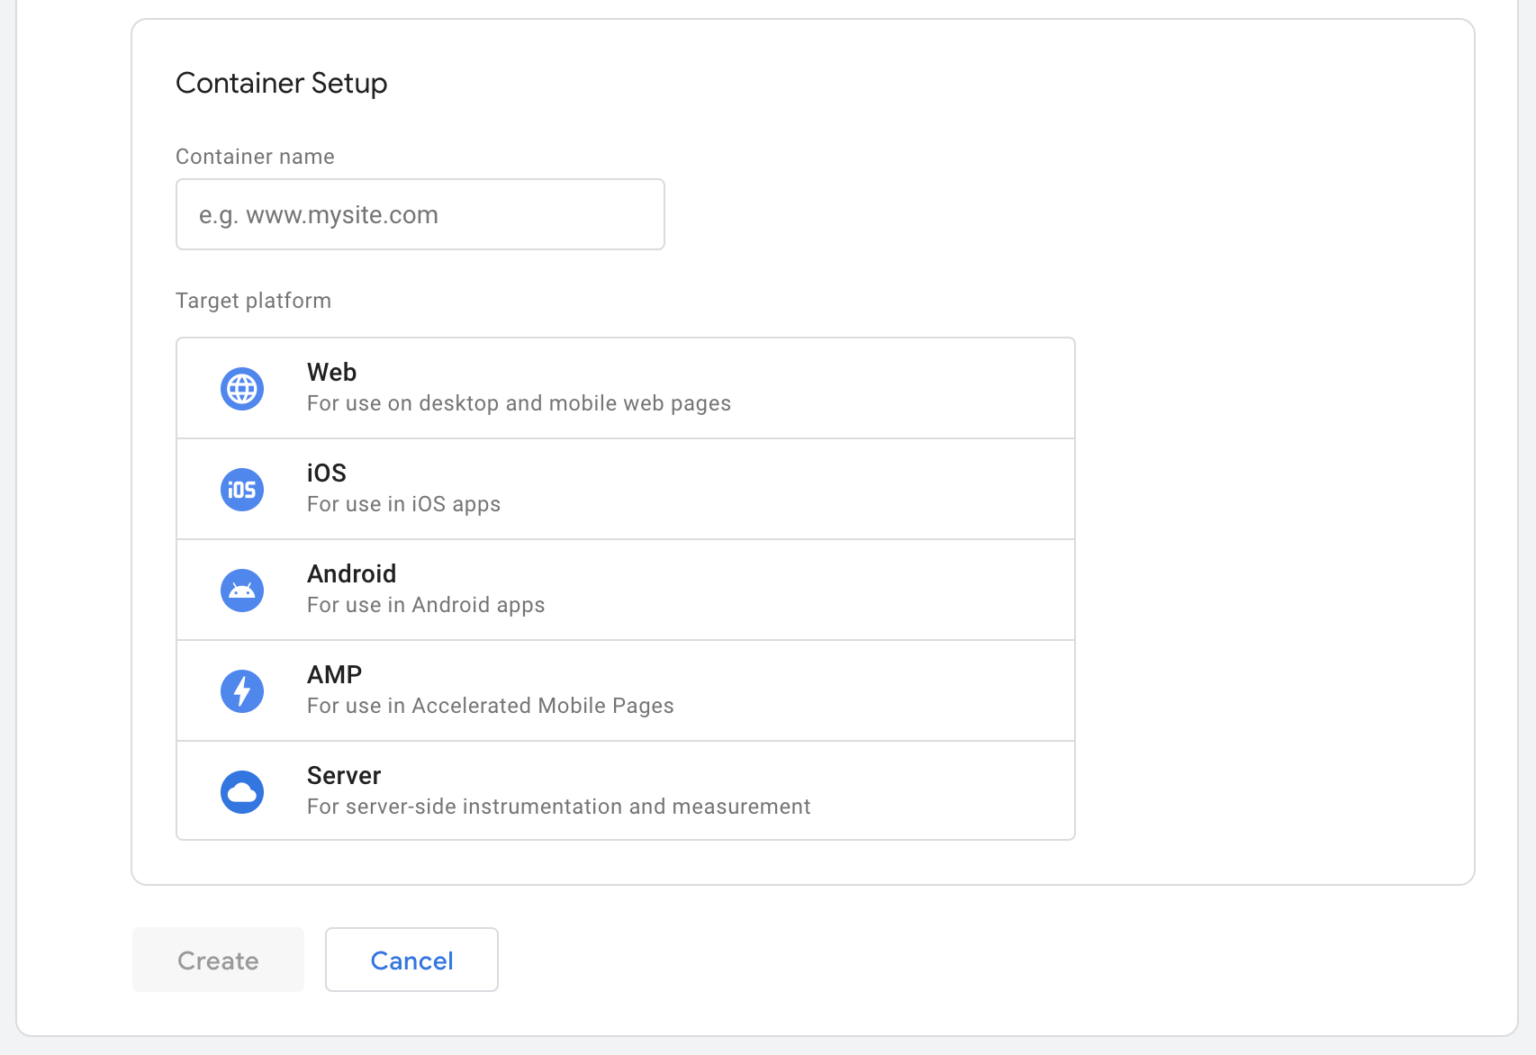The image size is (1536, 1055).
Task: Click 'For server-side instrumentation and measurement' text
Action: [x=558, y=806]
